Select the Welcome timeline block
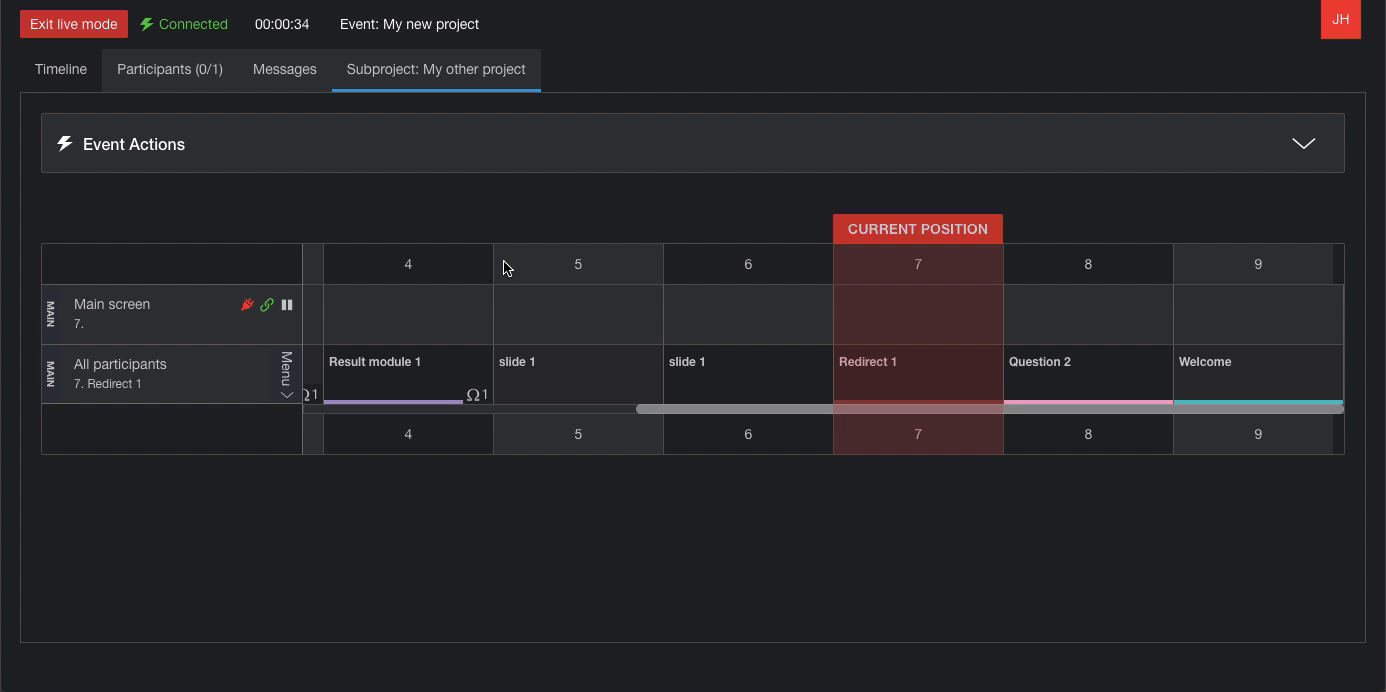Image resolution: width=1386 pixels, height=692 pixels. pos(1257,374)
